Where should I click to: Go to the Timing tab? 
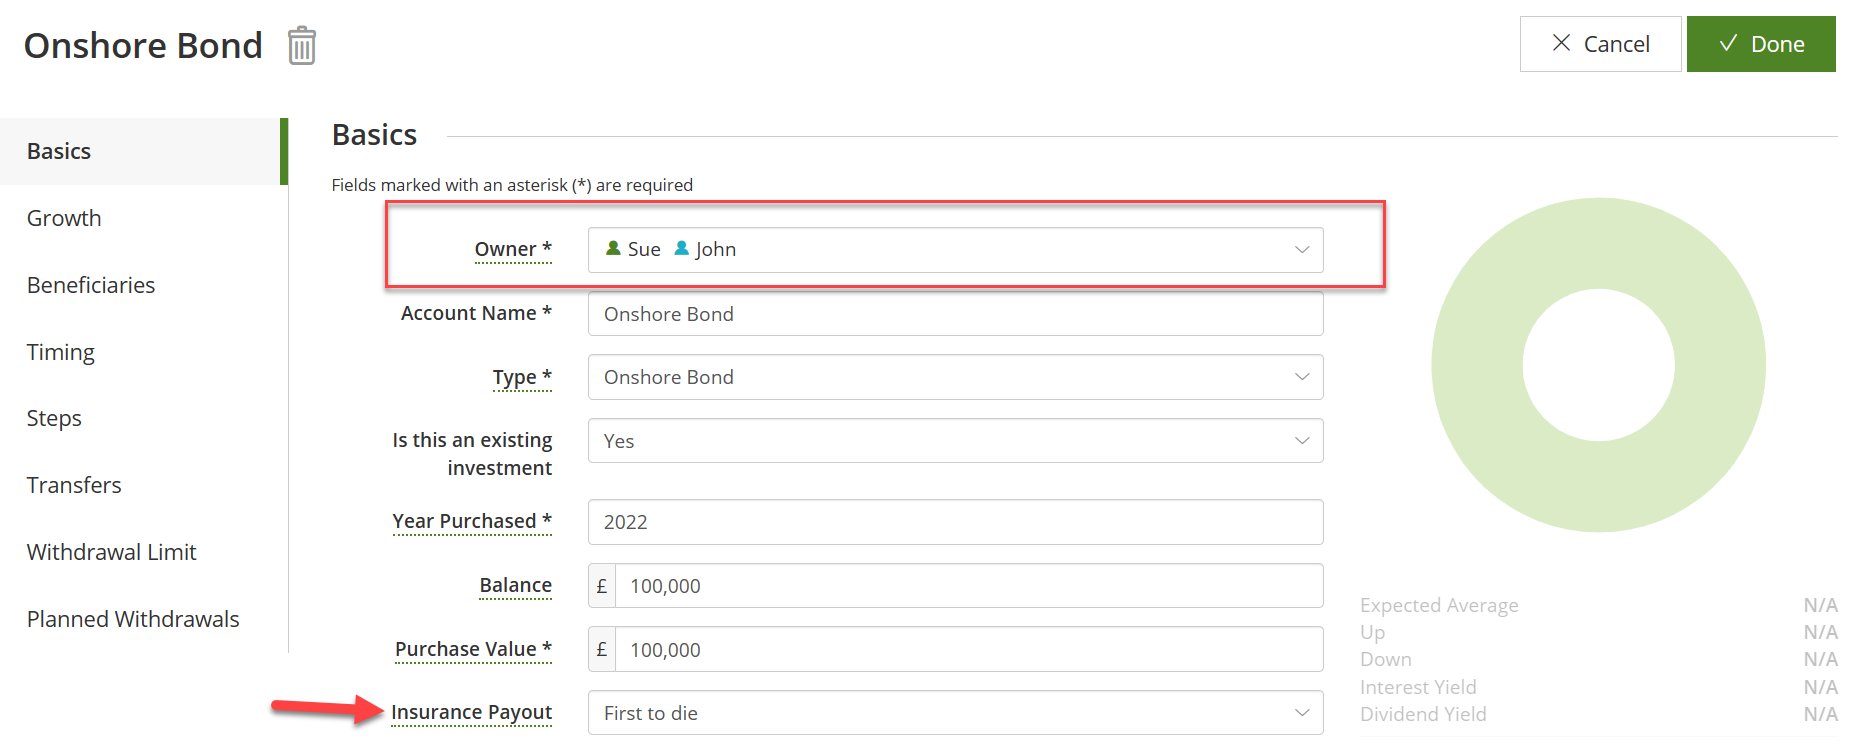[x=61, y=352]
